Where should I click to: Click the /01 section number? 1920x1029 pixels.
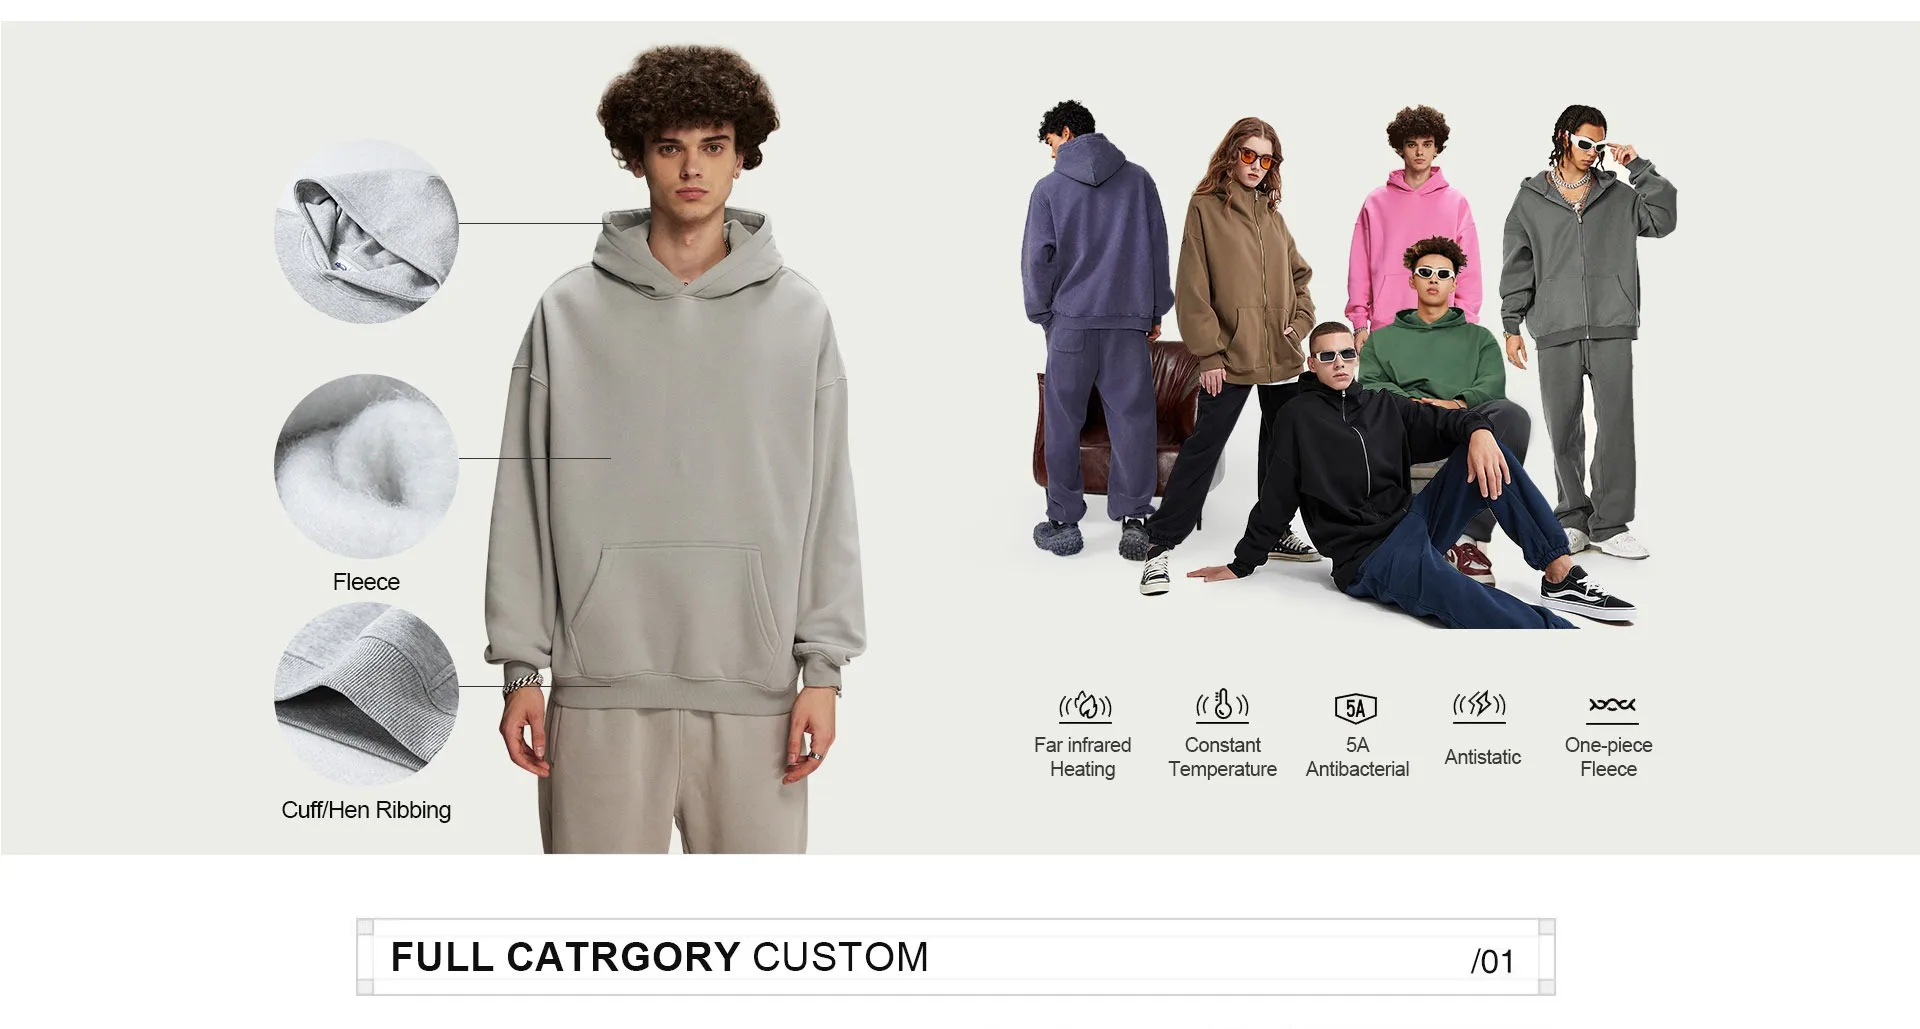pyautogui.click(x=1492, y=962)
